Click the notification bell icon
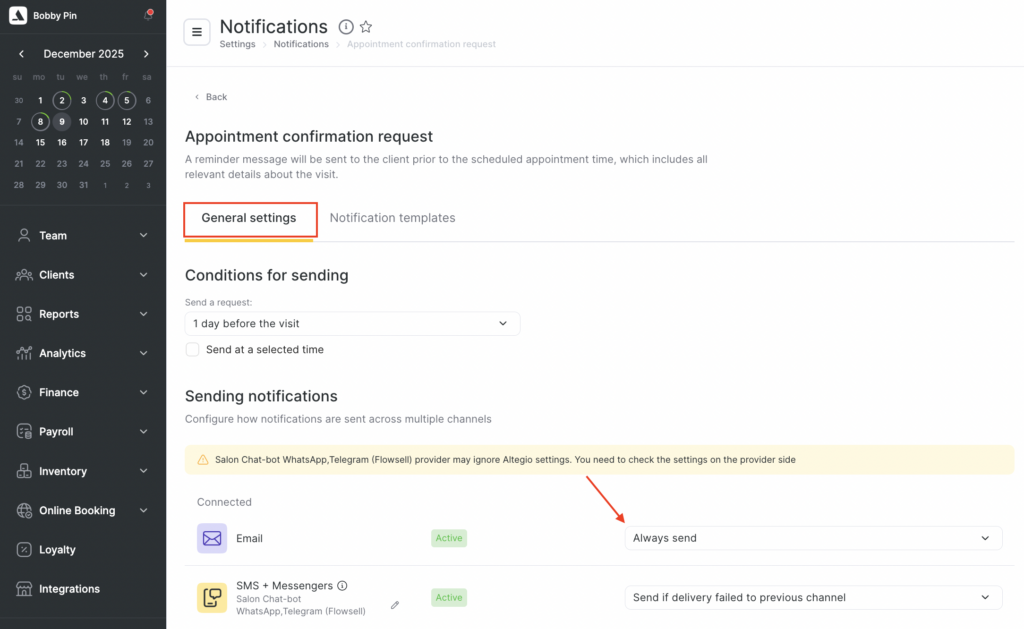1024x629 pixels. click(x=148, y=16)
